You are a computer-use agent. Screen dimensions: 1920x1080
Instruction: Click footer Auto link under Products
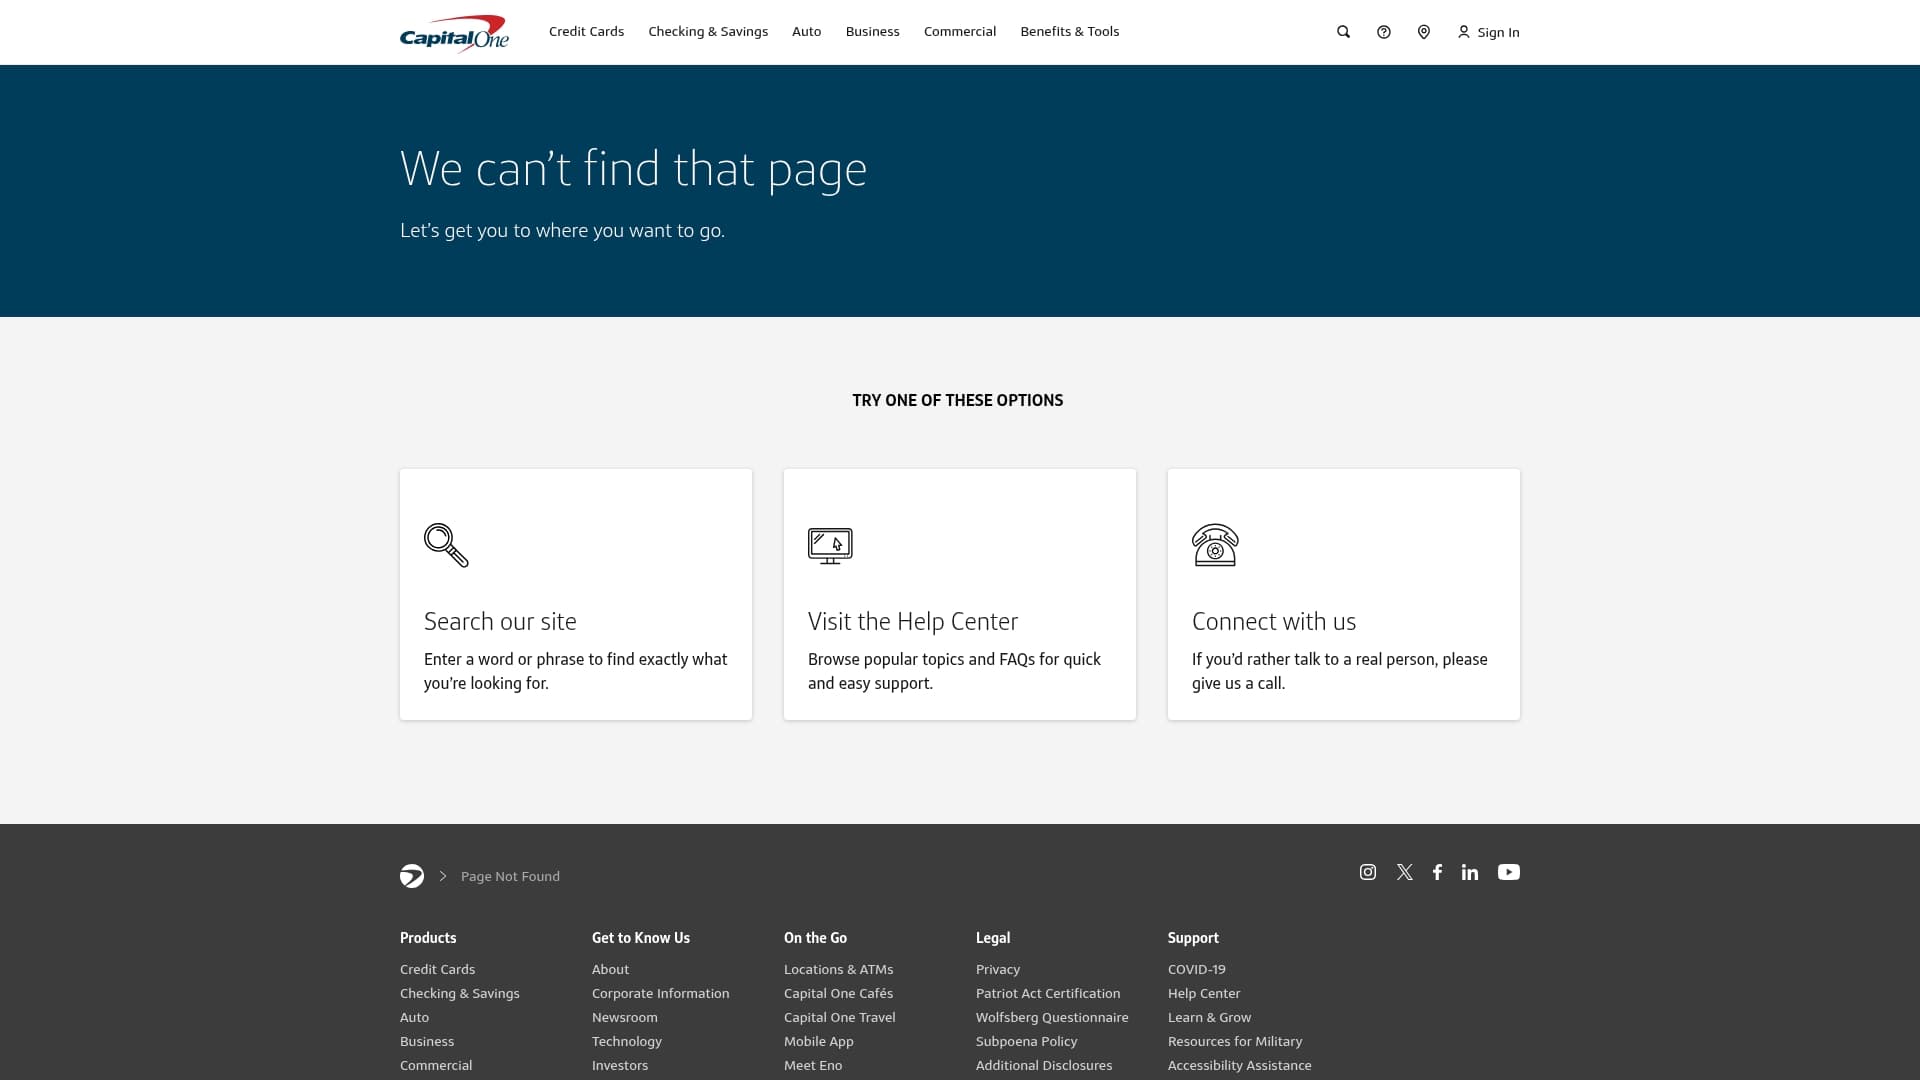[414, 1018]
